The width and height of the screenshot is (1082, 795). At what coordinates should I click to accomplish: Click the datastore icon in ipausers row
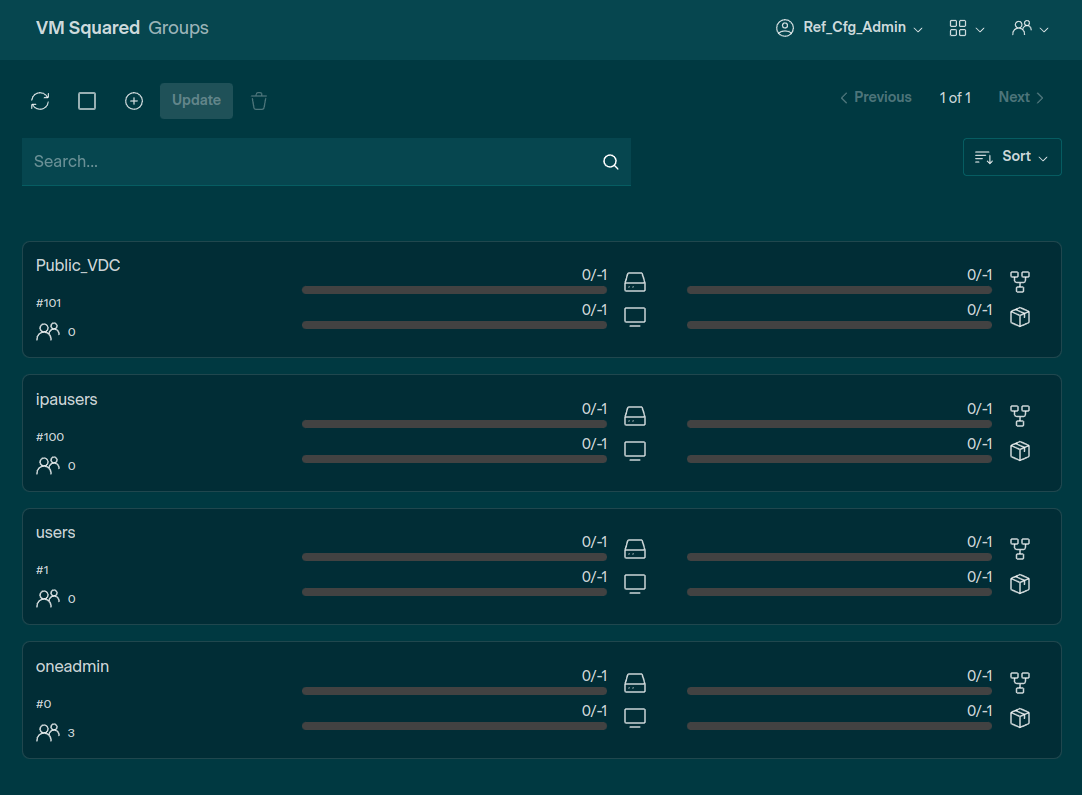635,415
